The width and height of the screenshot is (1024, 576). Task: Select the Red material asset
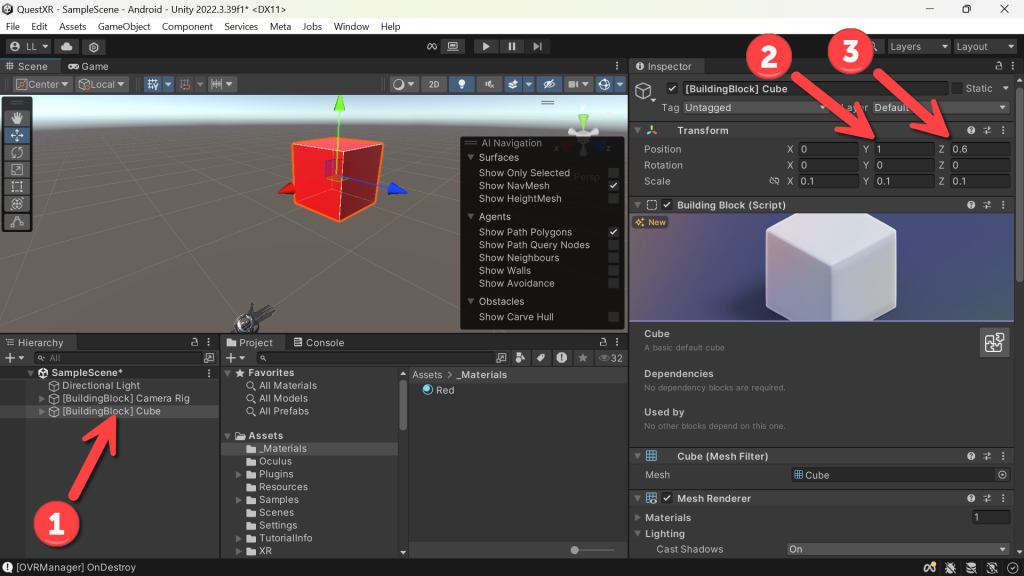(438, 390)
